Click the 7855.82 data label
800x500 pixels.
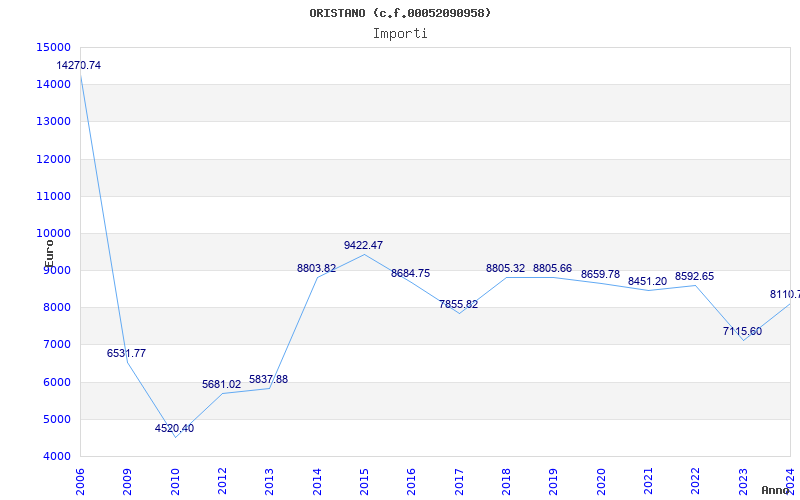(x=458, y=304)
